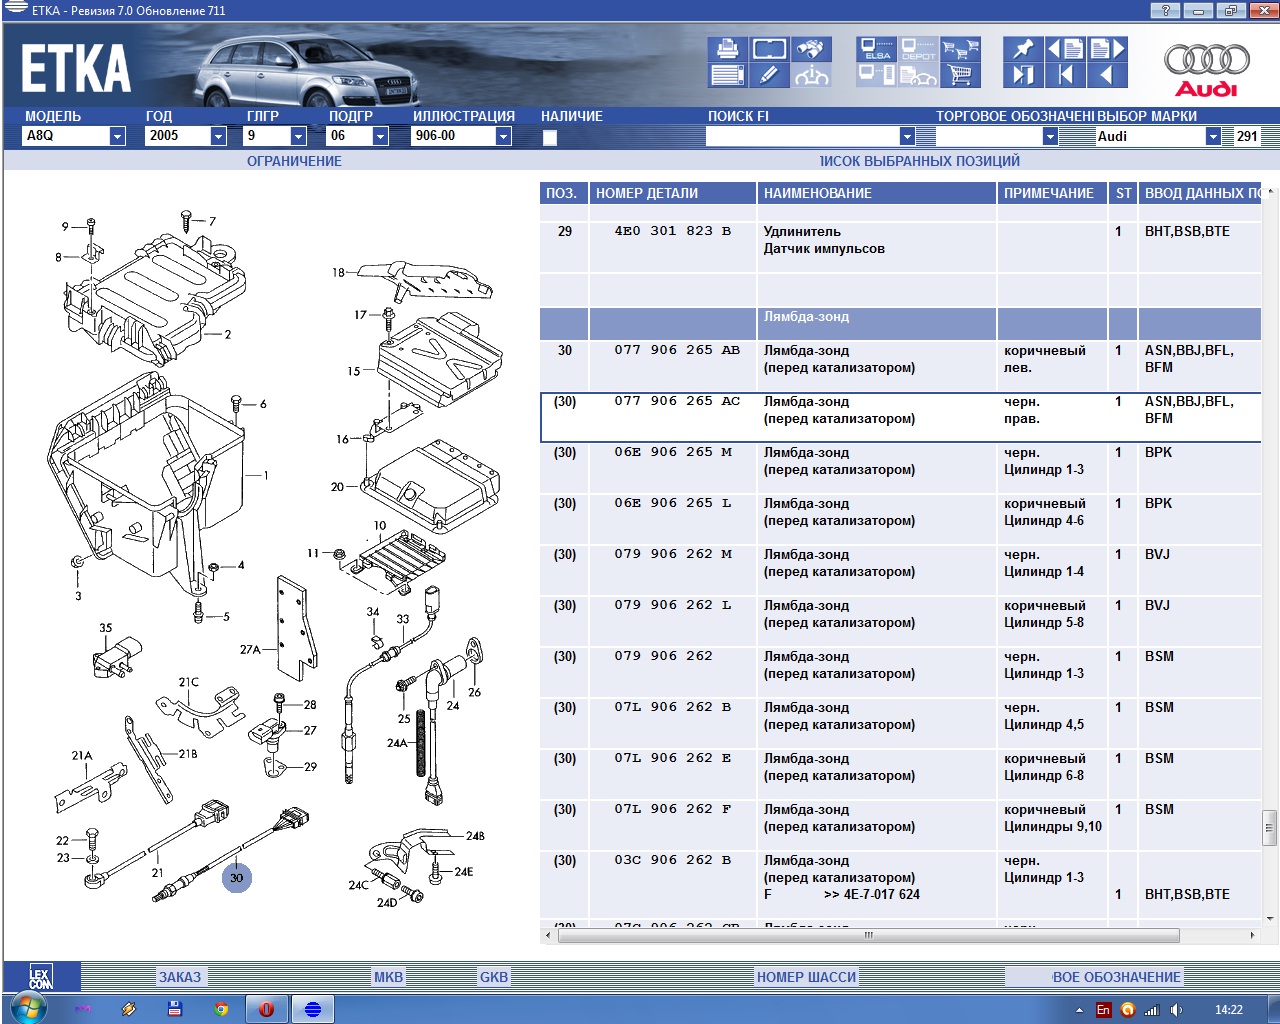Click the ELSA connection icon
The image size is (1280, 1024).
877,48
